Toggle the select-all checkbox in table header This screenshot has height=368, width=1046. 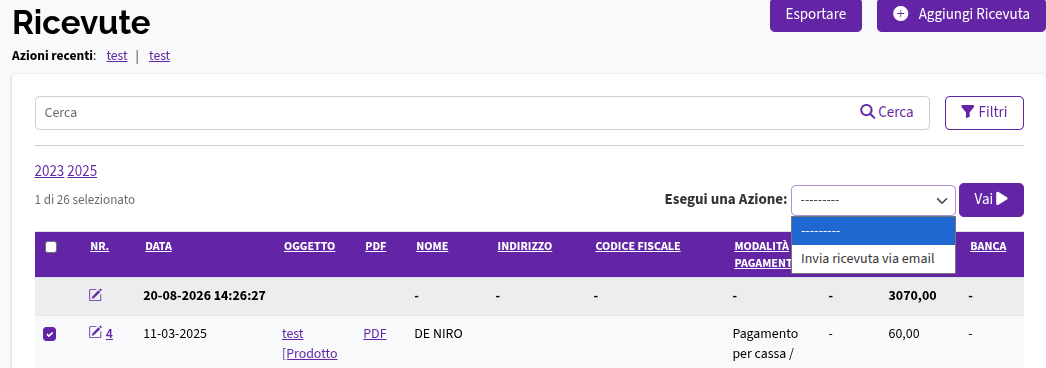[51, 247]
